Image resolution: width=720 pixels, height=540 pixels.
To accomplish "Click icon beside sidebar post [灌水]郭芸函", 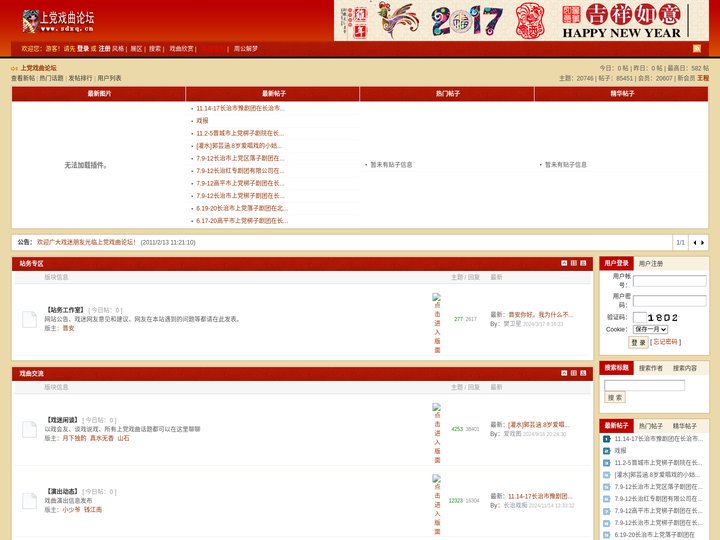I will 606,474.
